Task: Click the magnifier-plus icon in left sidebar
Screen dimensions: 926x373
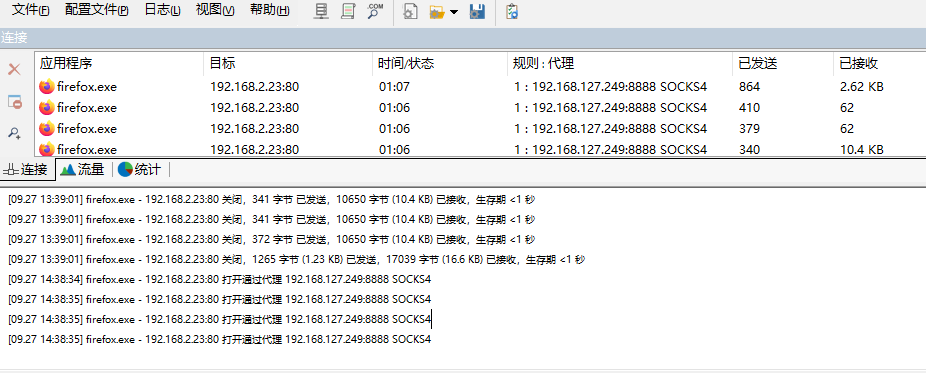Action: (14, 133)
